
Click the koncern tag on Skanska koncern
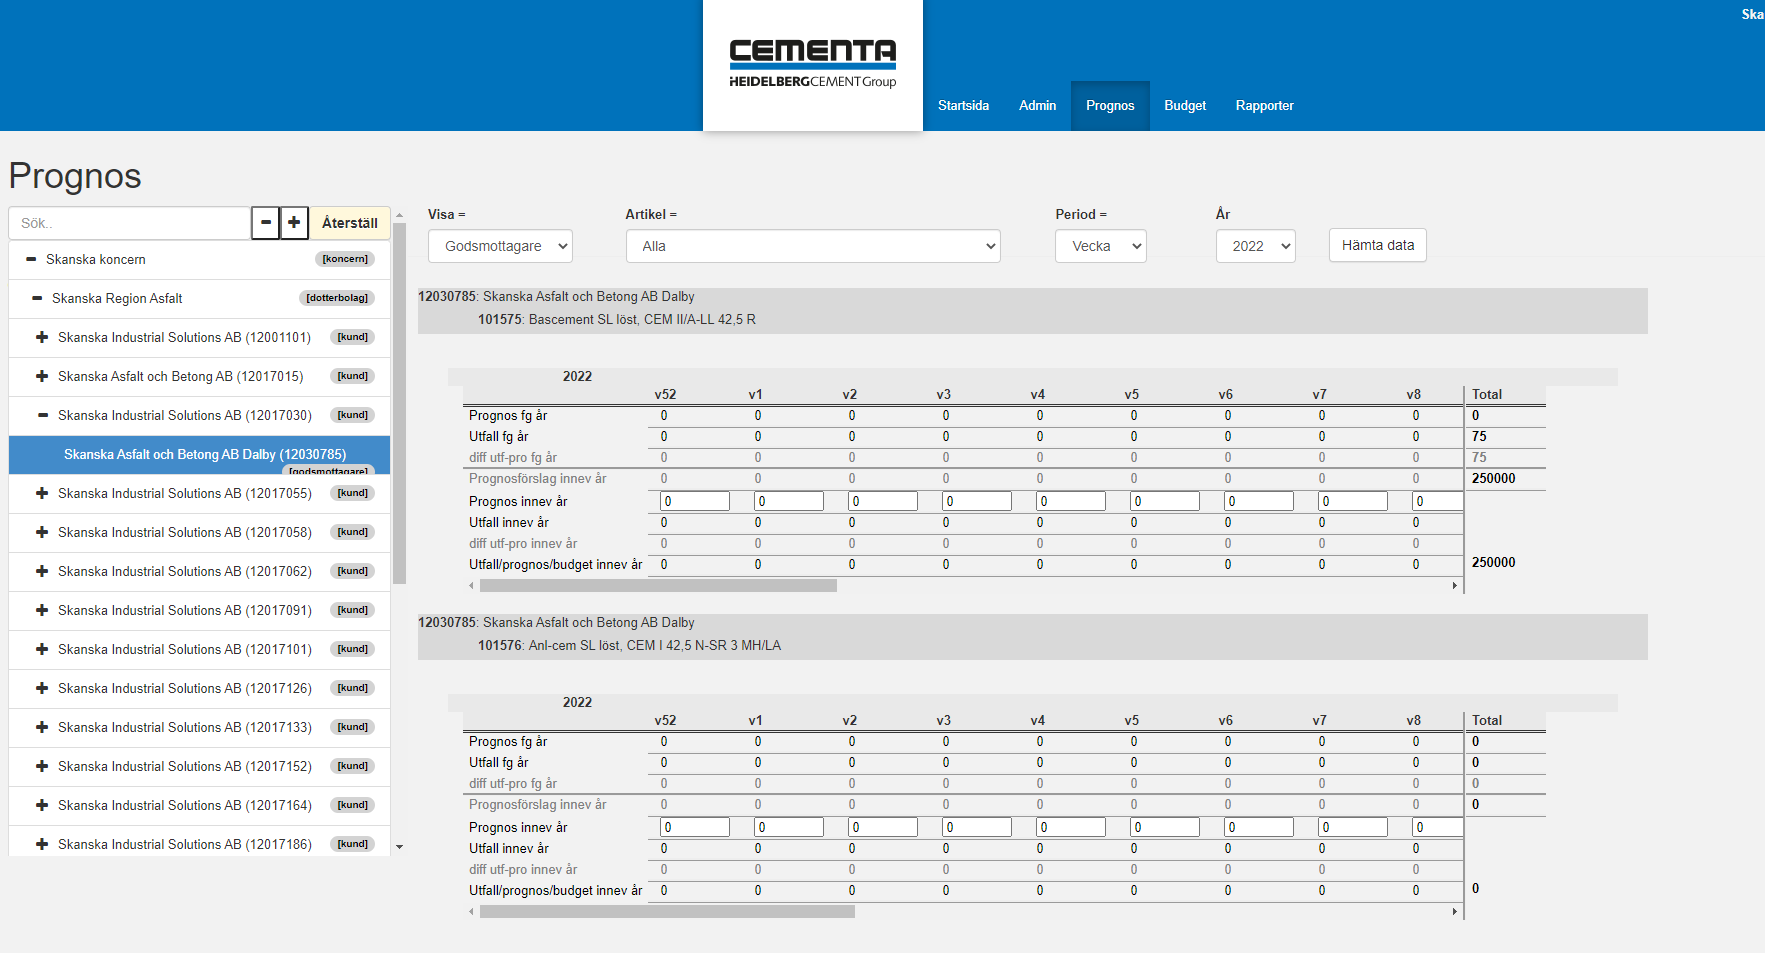coord(345,259)
